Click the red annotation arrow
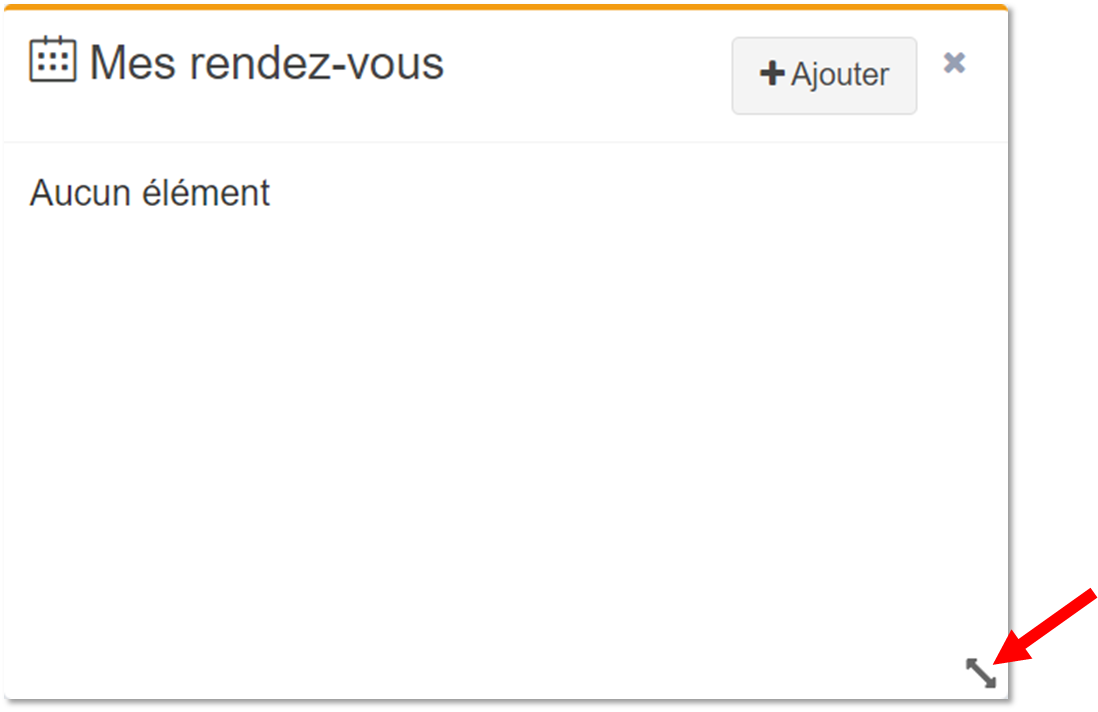This screenshot has width=1098, height=712. 1045,627
